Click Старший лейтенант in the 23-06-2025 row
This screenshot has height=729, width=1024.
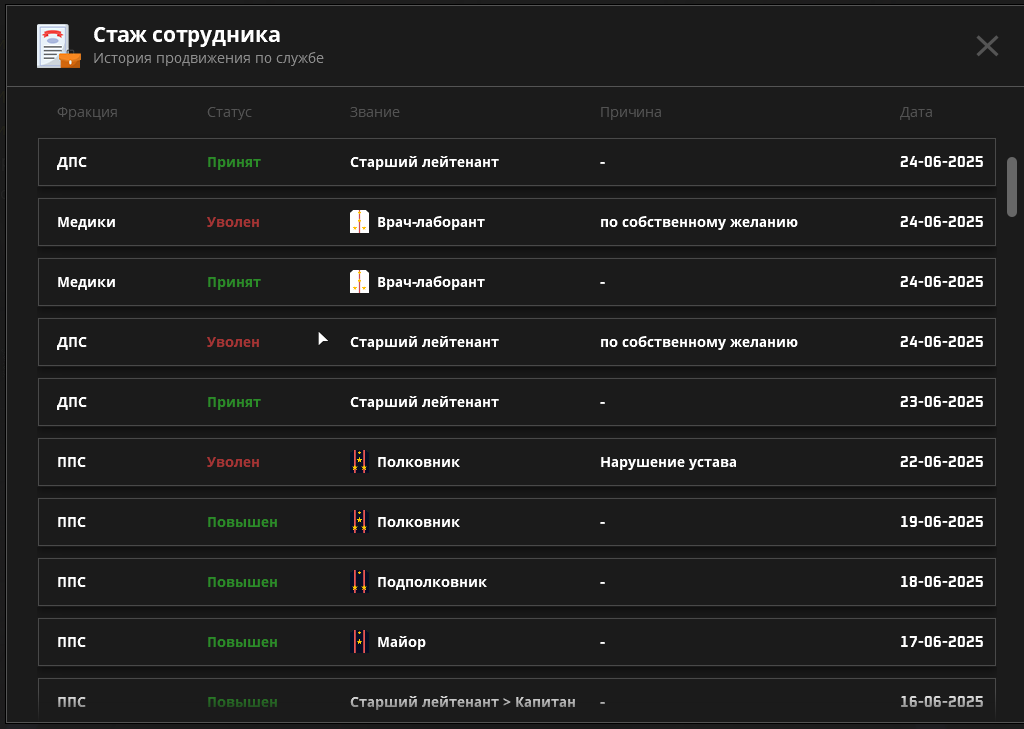click(424, 402)
